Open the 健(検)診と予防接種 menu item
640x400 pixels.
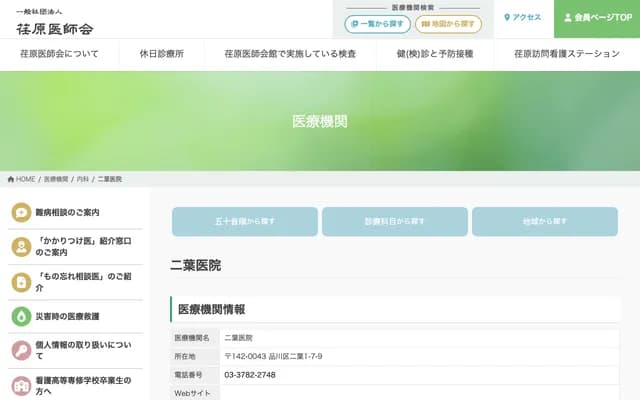click(434, 54)
